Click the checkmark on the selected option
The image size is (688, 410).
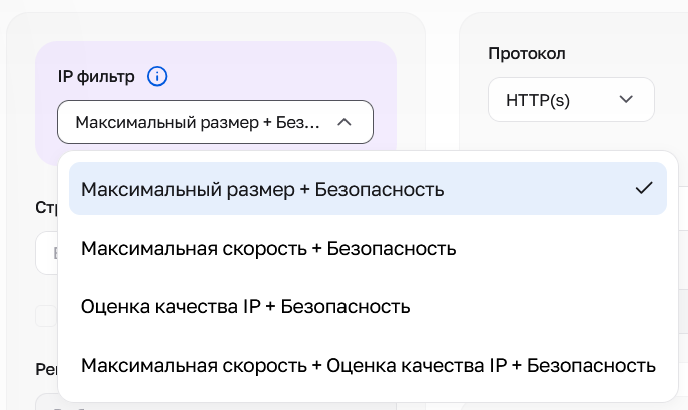pyautogui.click(x=644, y=188)
